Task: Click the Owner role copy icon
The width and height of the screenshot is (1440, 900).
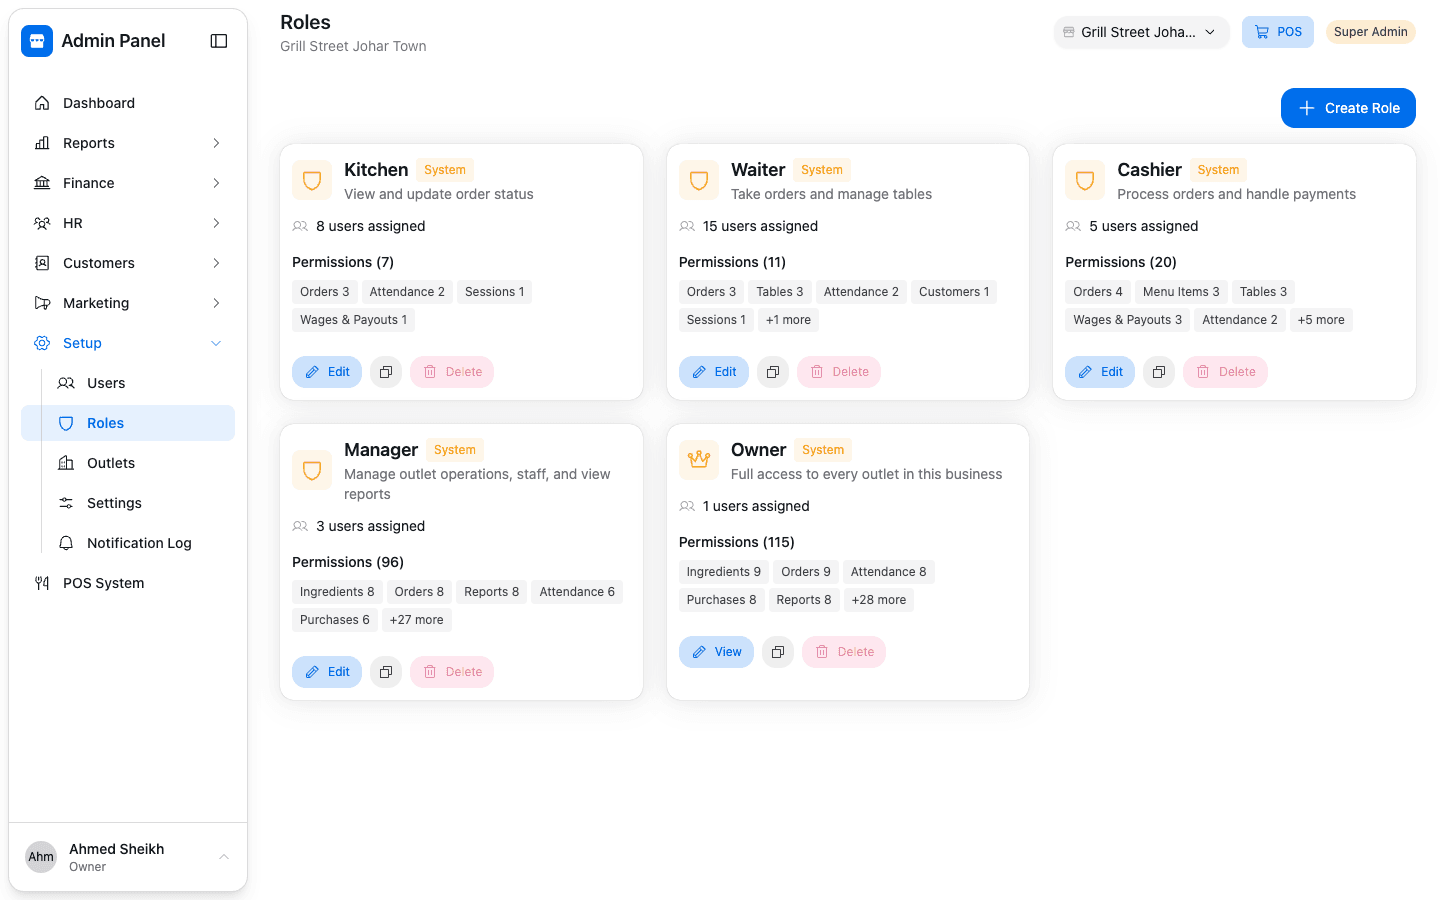Action: tap(778, 652)
